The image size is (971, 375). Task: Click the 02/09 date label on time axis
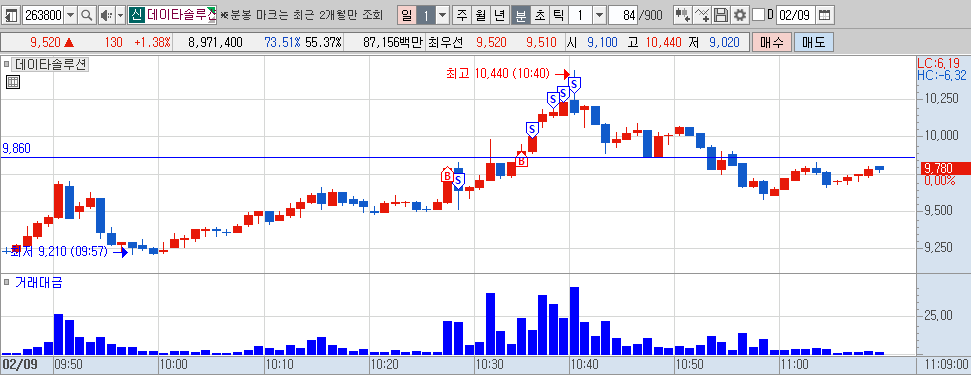pos(20,364)
